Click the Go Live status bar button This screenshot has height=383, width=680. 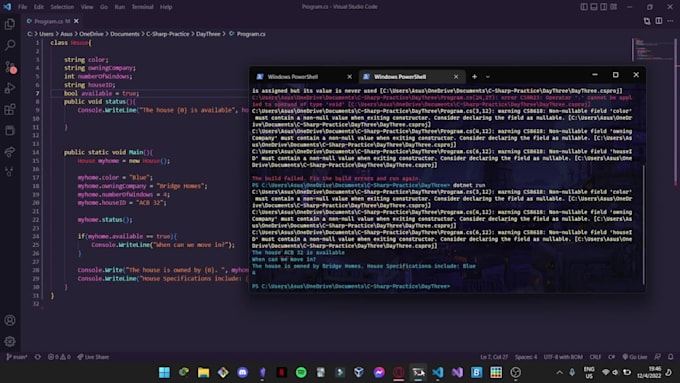(x=635, y=357)
